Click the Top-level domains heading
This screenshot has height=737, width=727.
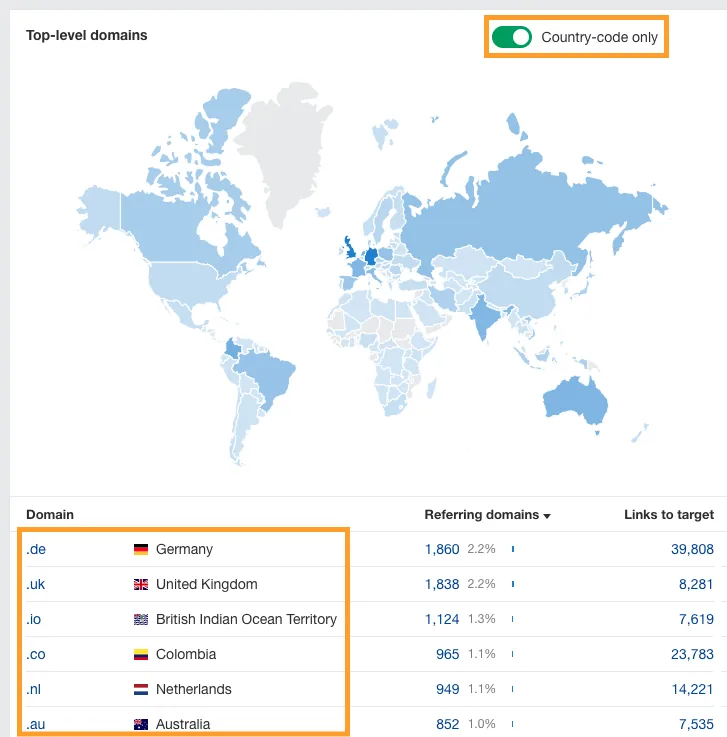coord(86,35)
